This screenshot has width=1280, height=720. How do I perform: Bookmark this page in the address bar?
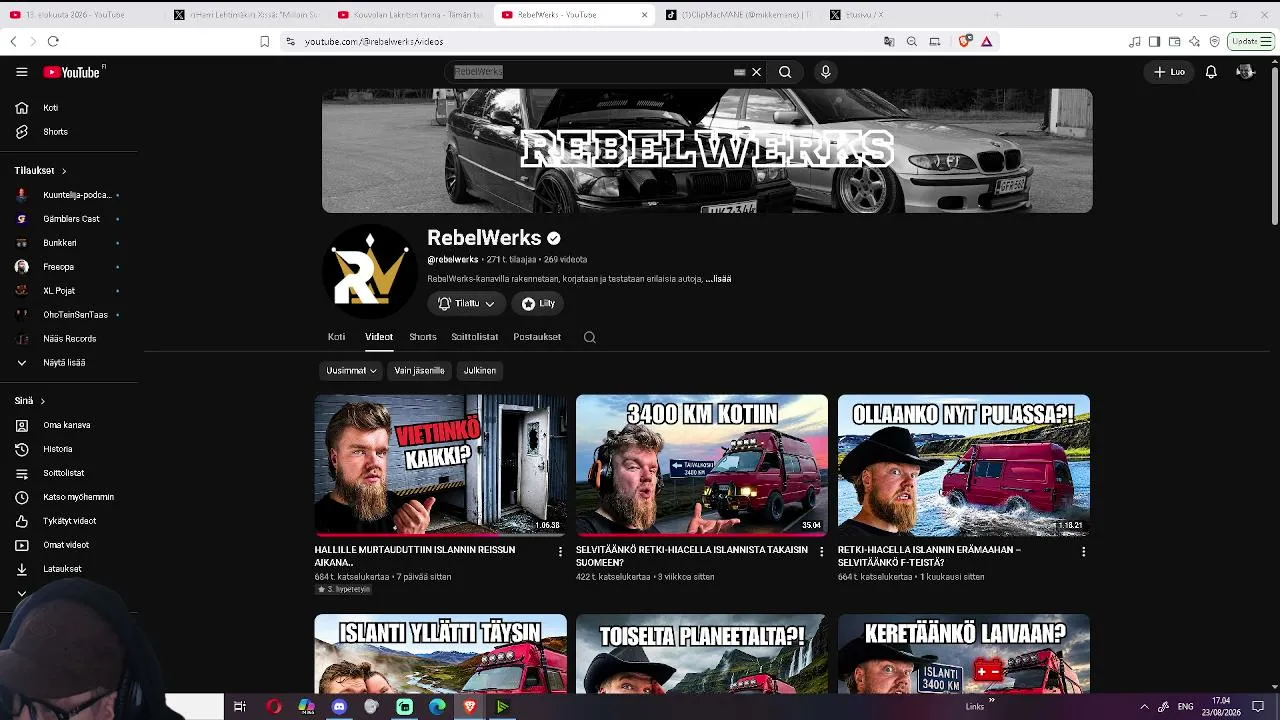264,41
